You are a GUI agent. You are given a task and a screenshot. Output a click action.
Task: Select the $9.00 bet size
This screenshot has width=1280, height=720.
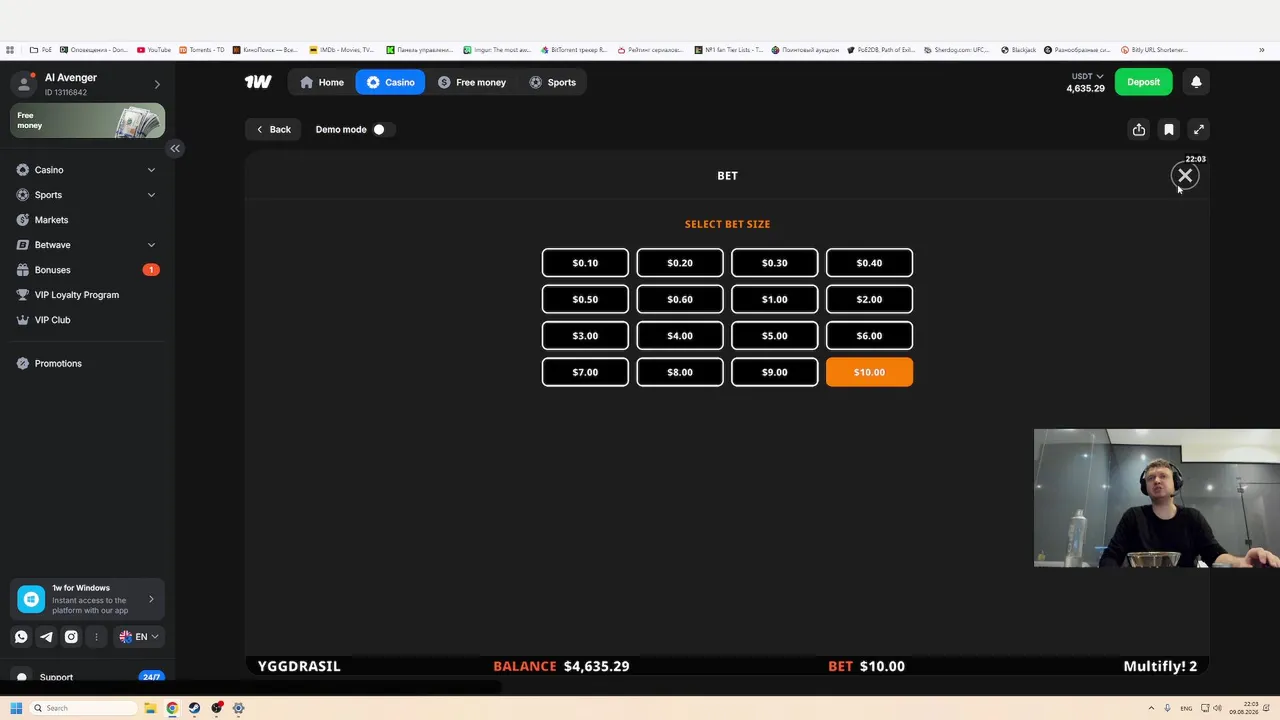coord(774,372)
